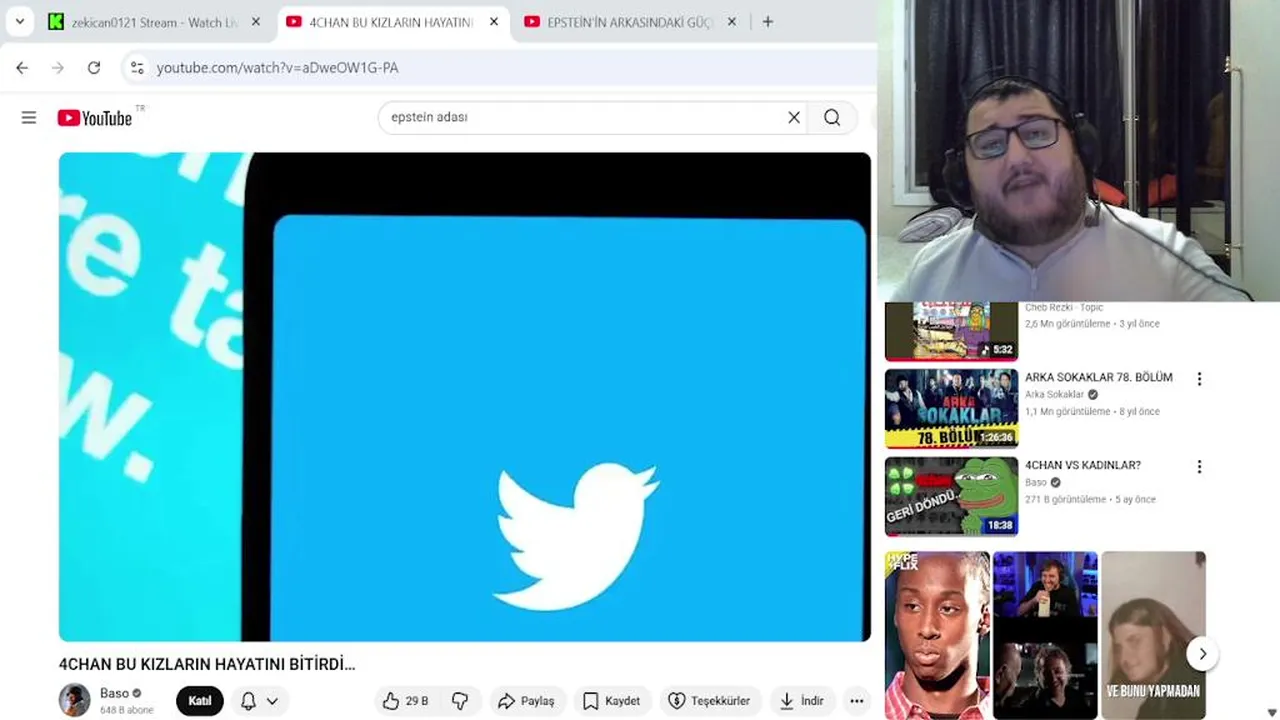The image size is (1280, 720).
Task: Click '1,1 Mn görüntüleme • 8 yıl önce' text
Action: click(1092, 412)
